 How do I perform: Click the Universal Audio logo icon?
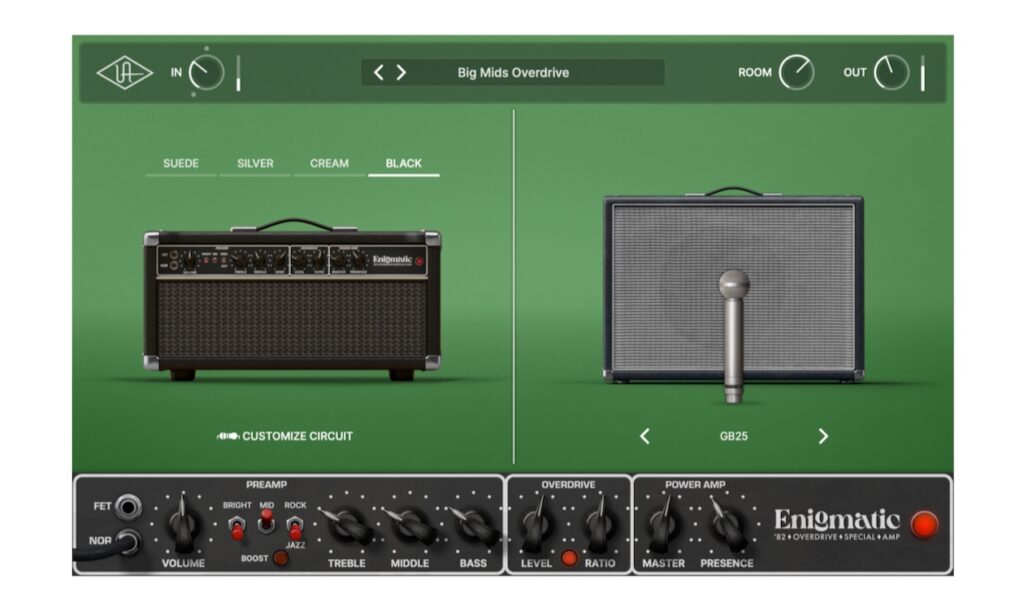tap(124, 73)
